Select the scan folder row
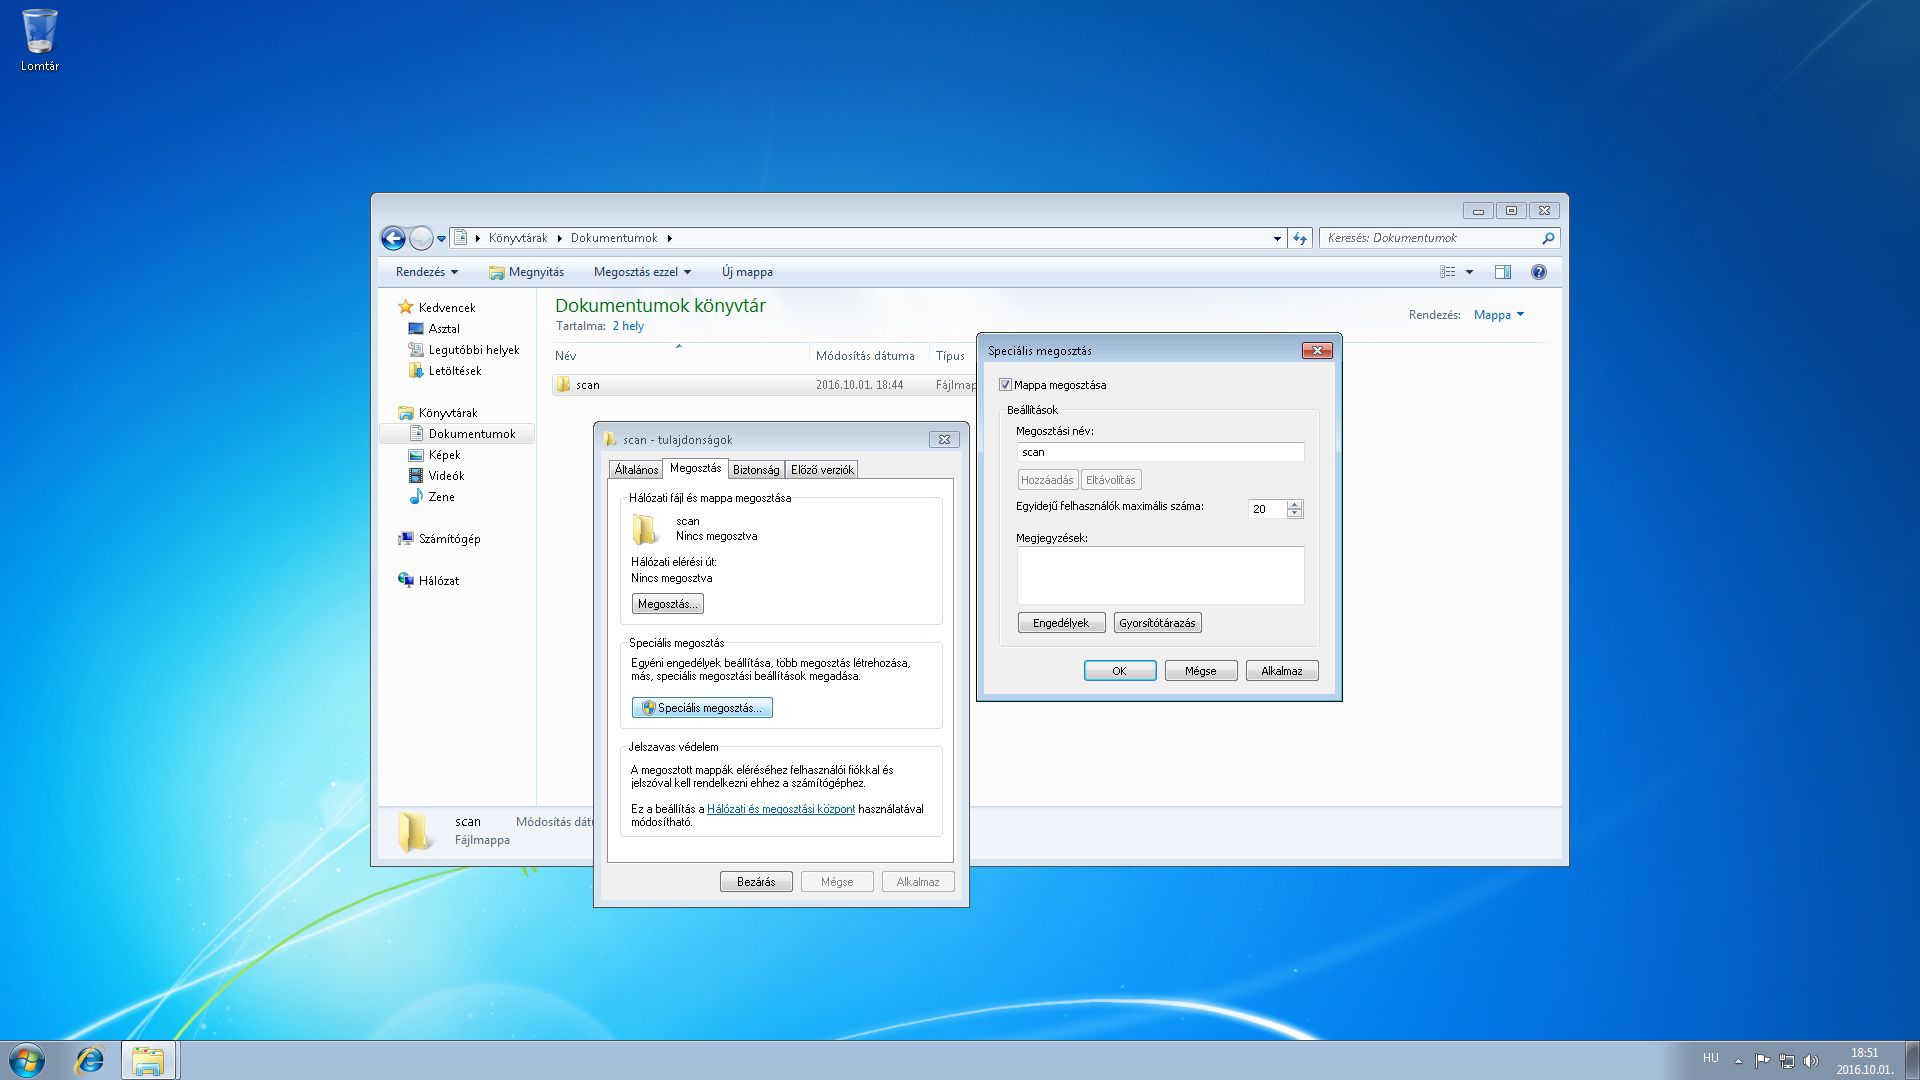This screenshot has height=1080, width=1920. (x=764, y=385)
